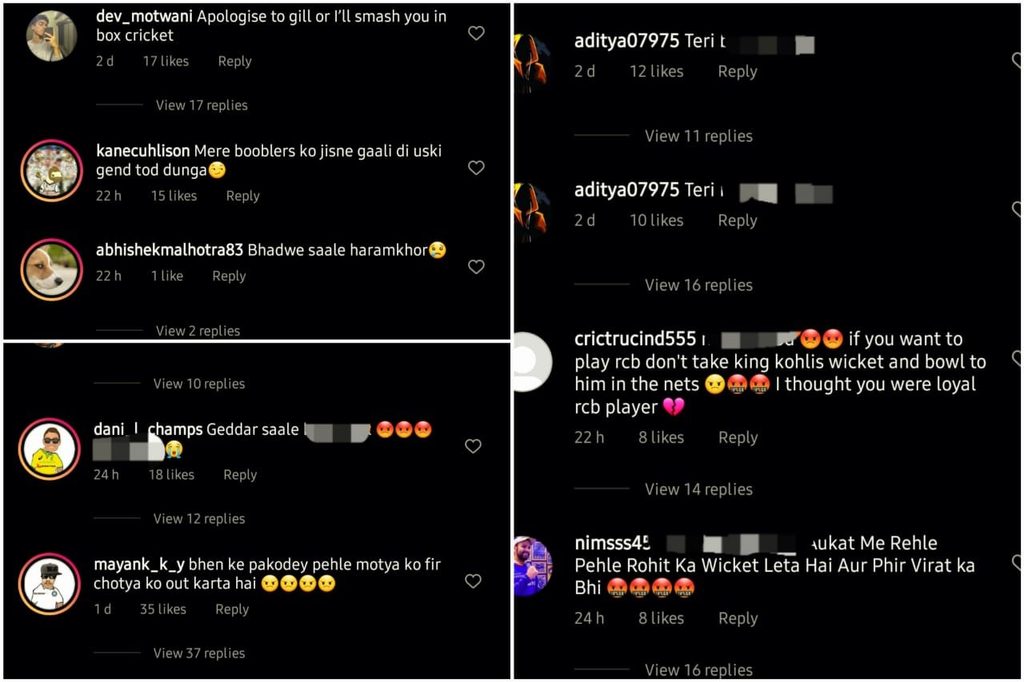This screenshot has width=1024, height=682.
Task: Reply to kanecuhlison's comment
Action: (243, 196)
